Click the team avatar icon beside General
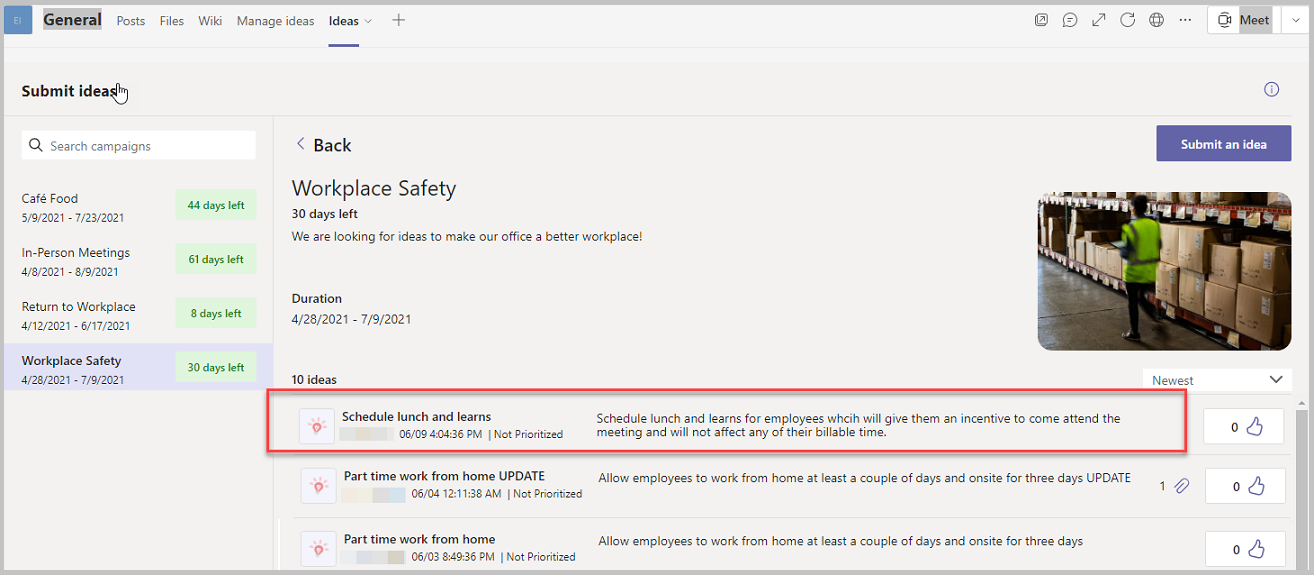Screen dimensions: 1314x575 click(x=18, y=20)
